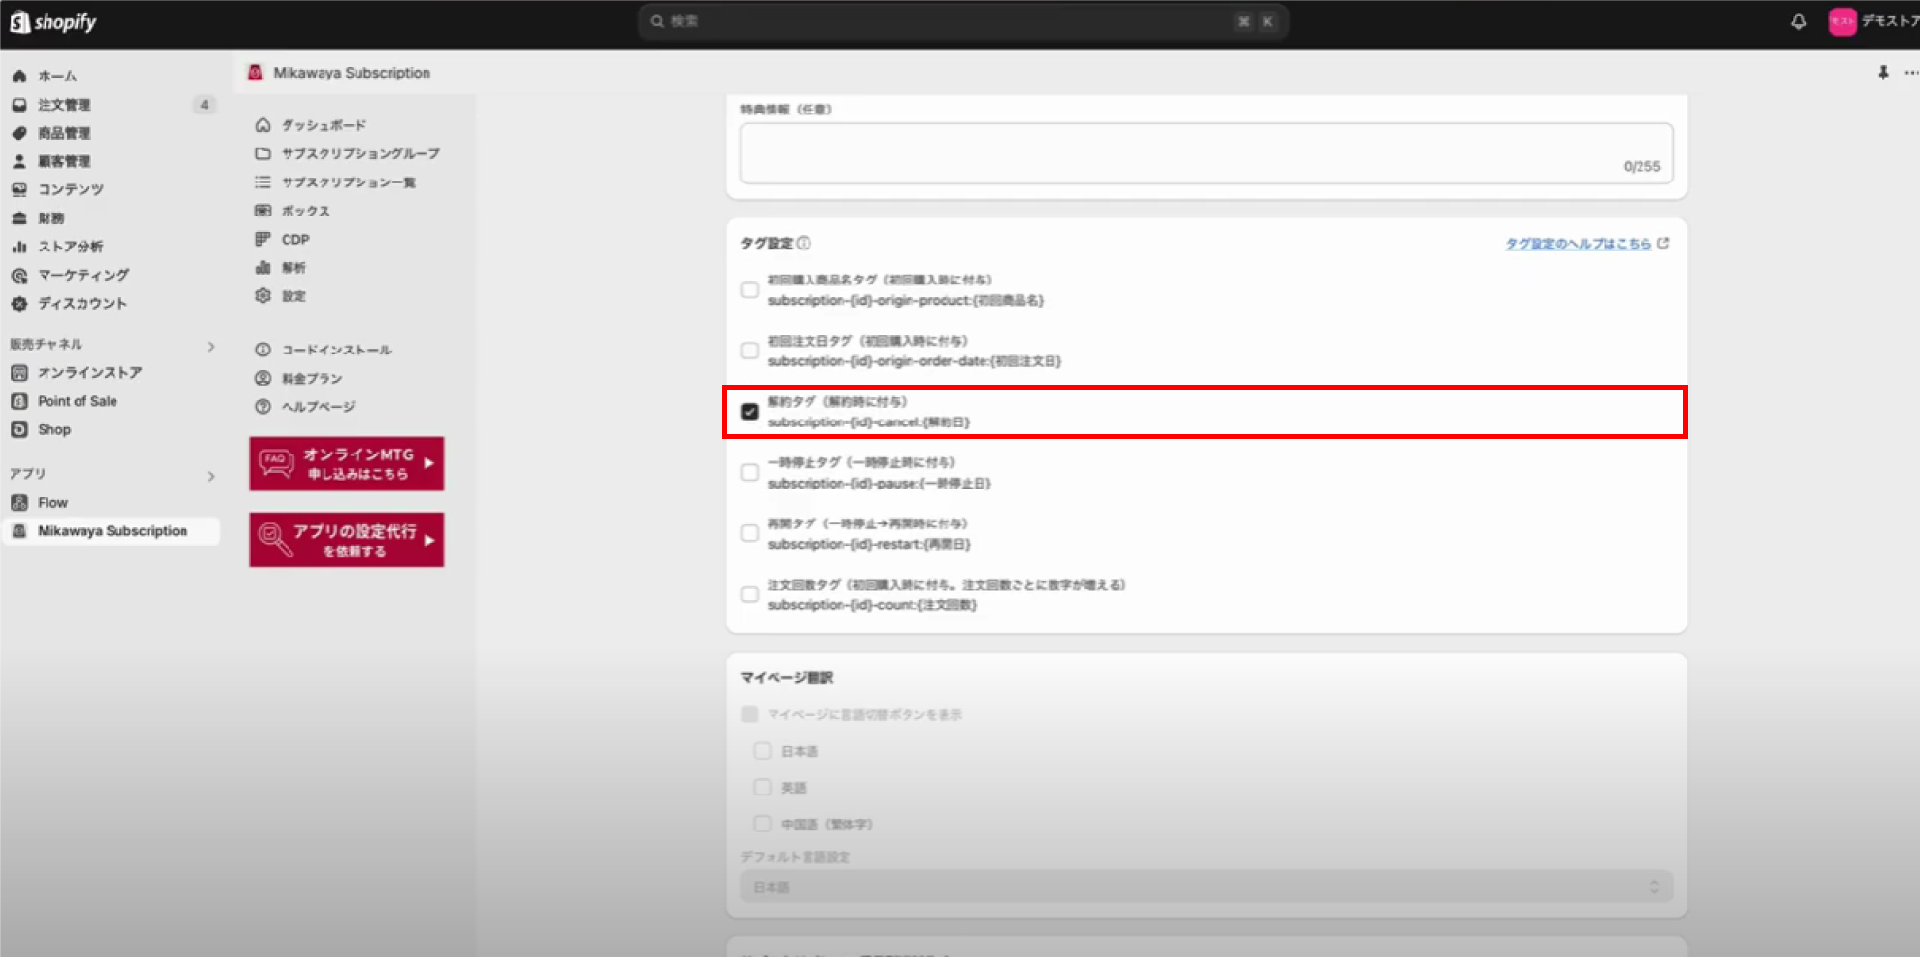
Task: Click the Mikawaya Subscription app header icon
Action: point(256,73)
